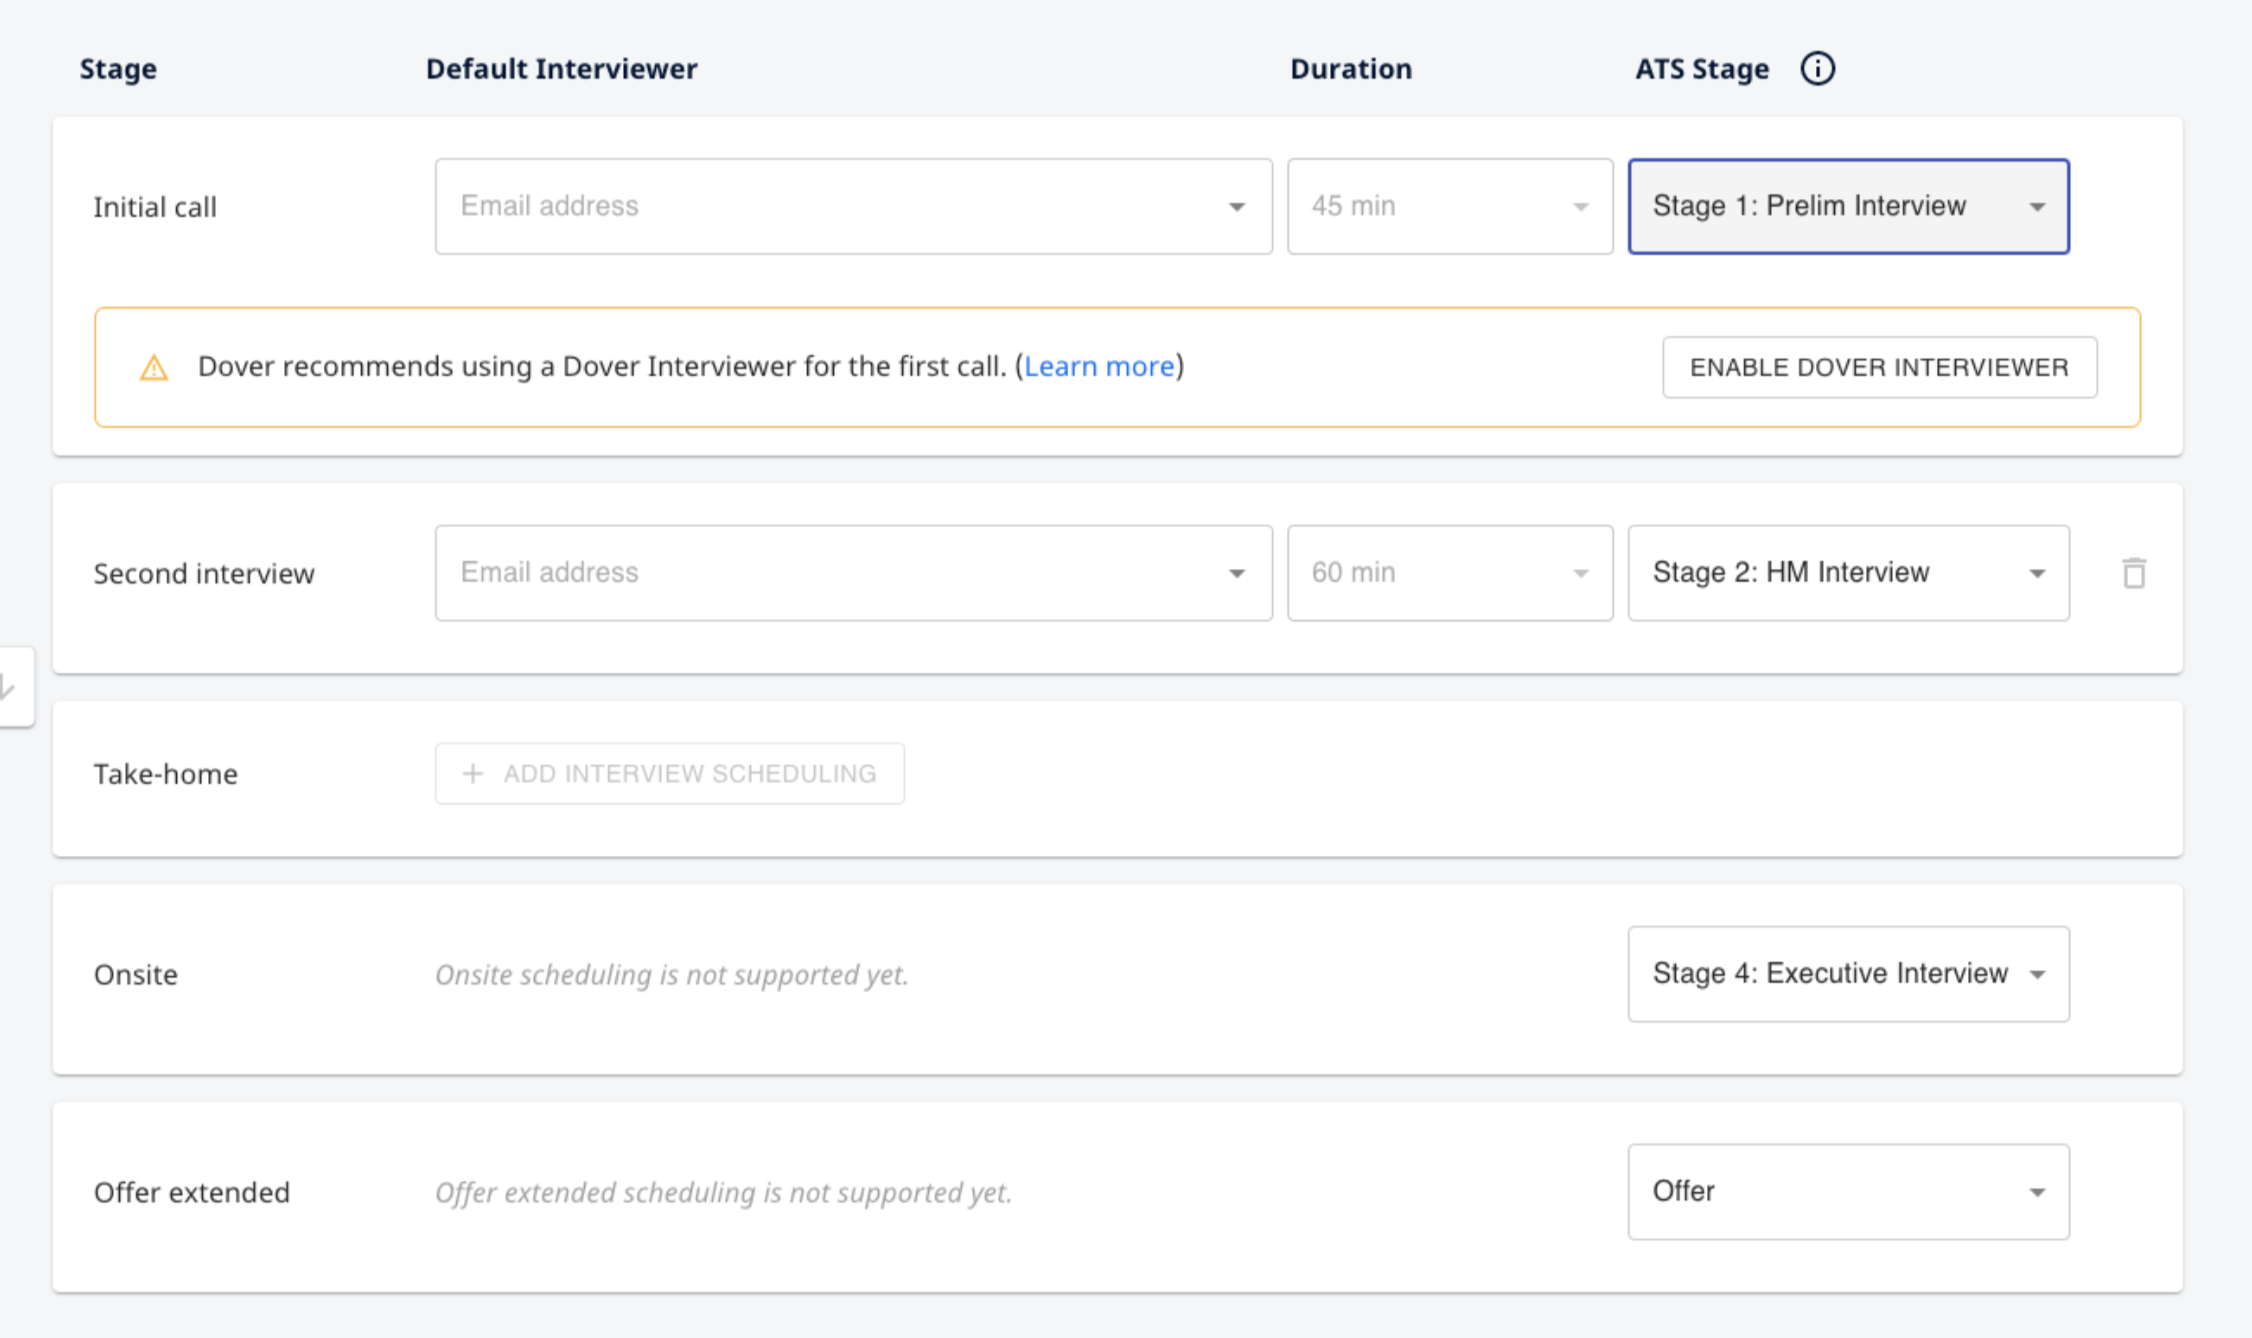Click the Dover recommends banner message

[691, 366]
